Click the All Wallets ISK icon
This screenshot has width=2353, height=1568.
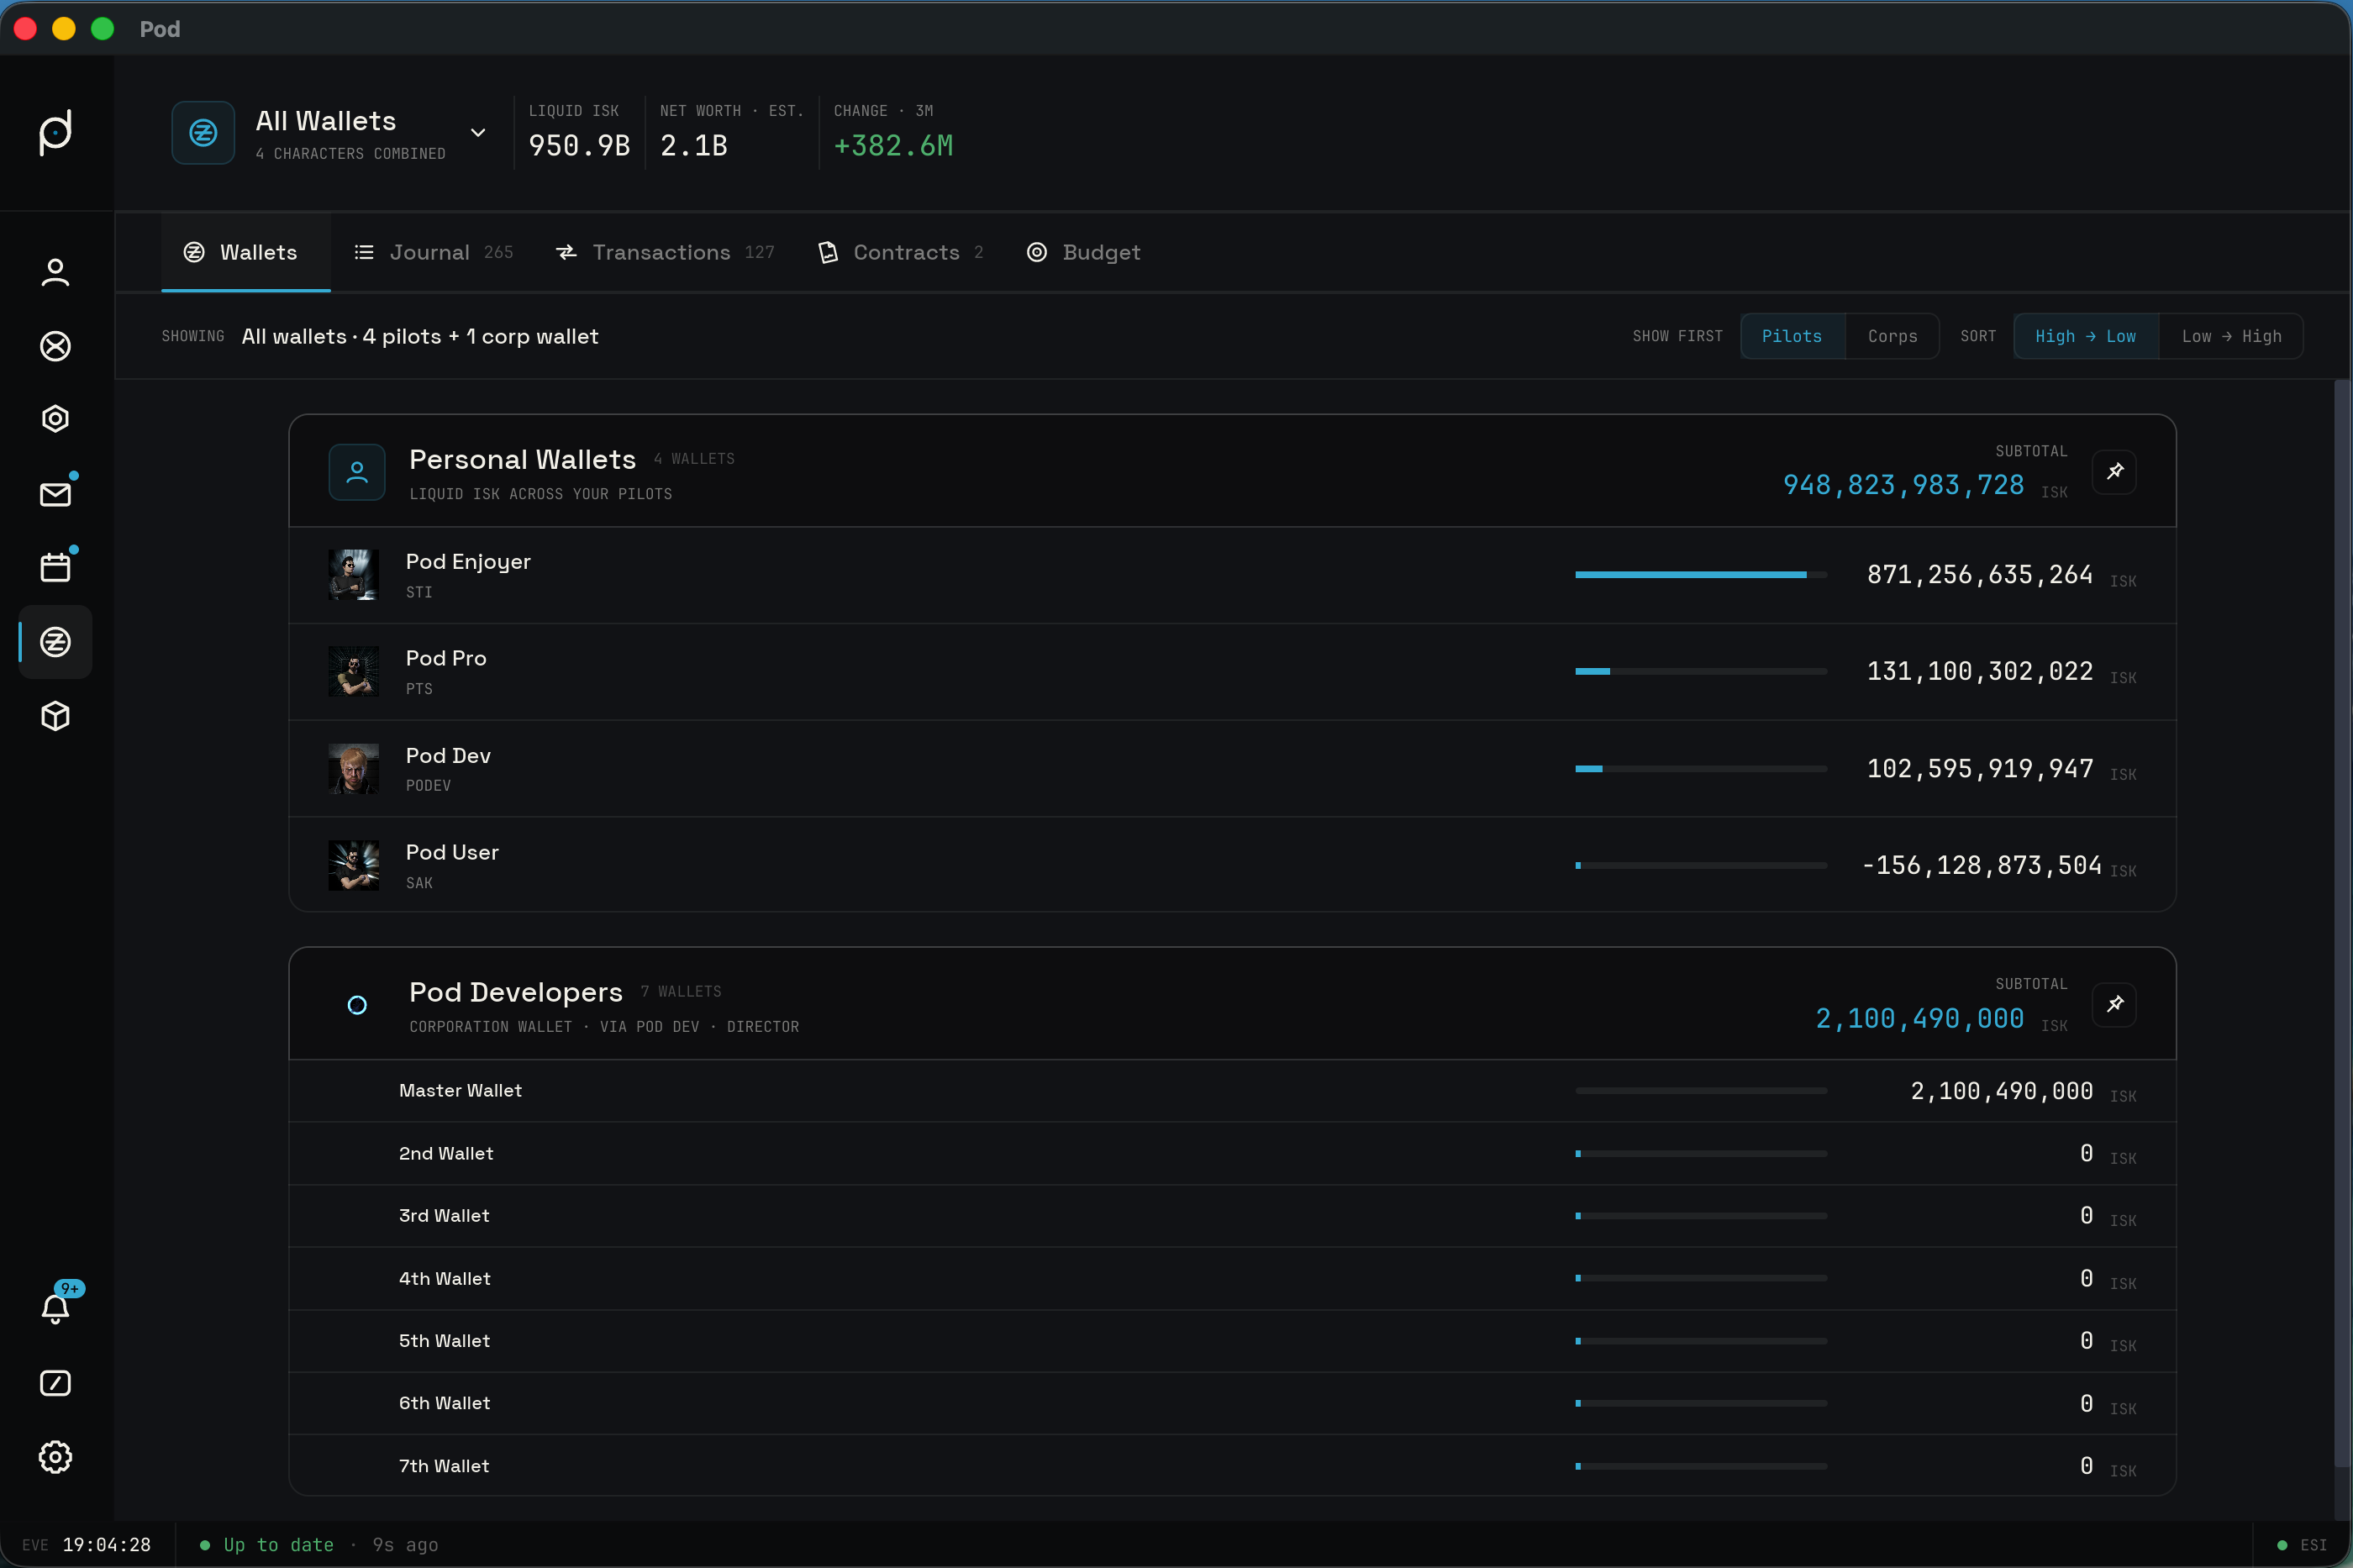pos(203,132)
